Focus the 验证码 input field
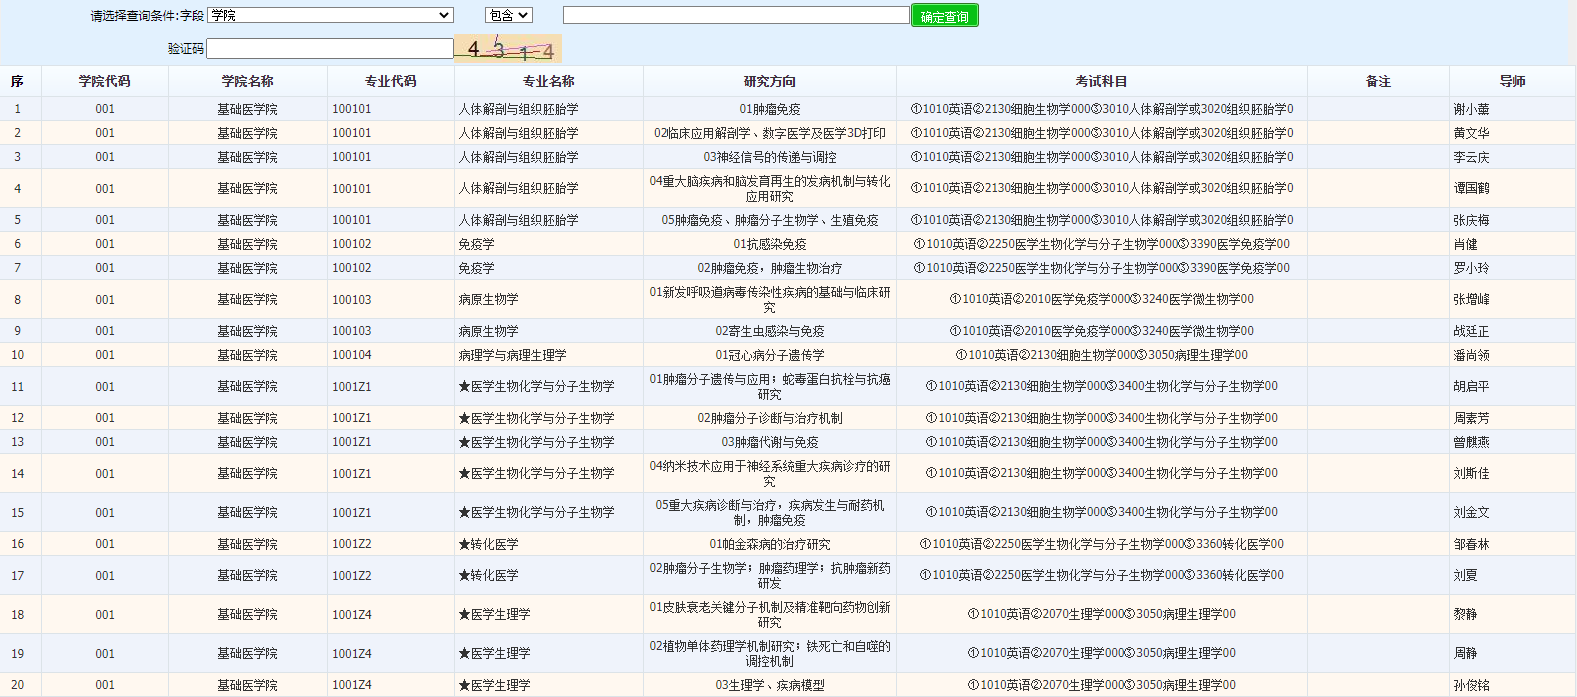Image resolution: width=1577 pixels, height=697 pixels. 330,48
